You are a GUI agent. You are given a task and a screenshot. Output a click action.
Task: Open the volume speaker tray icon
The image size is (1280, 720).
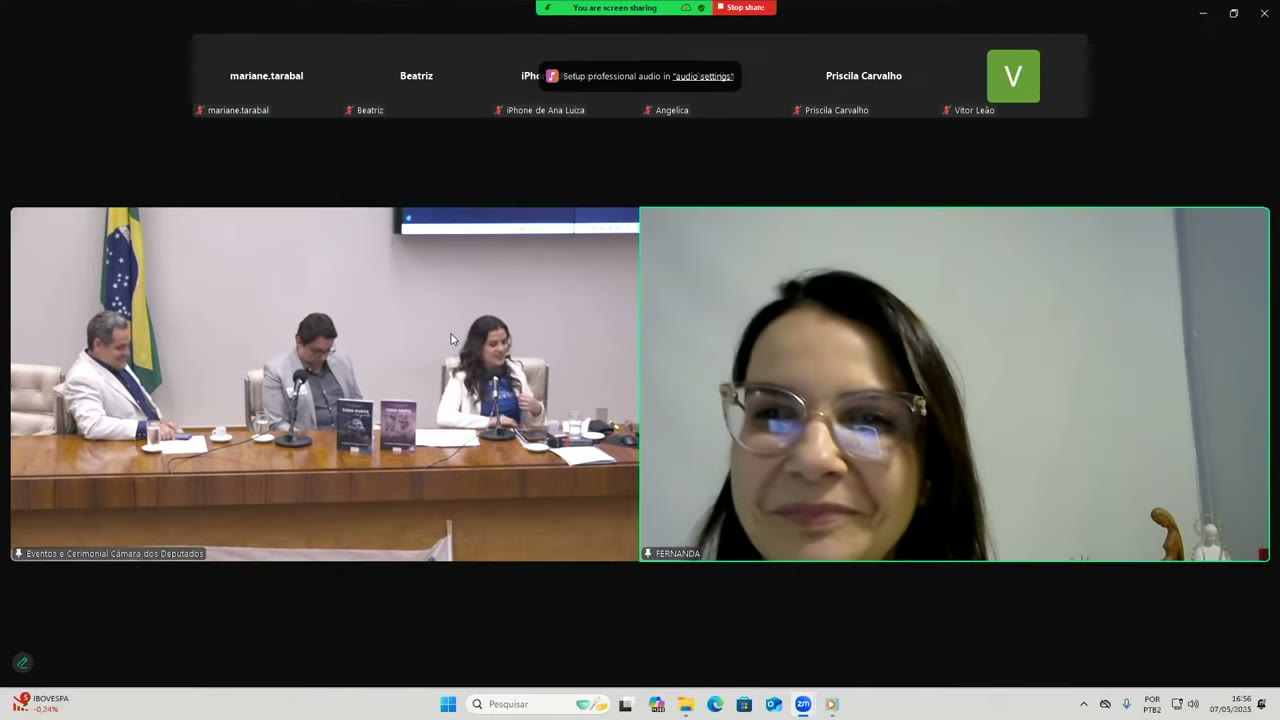point(1193,704)
